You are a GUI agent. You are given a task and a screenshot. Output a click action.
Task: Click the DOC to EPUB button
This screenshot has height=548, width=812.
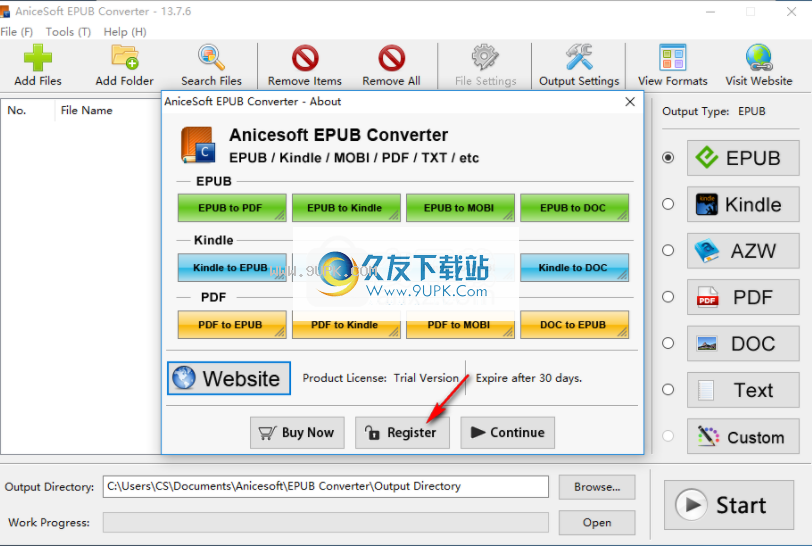click(575, 325)
